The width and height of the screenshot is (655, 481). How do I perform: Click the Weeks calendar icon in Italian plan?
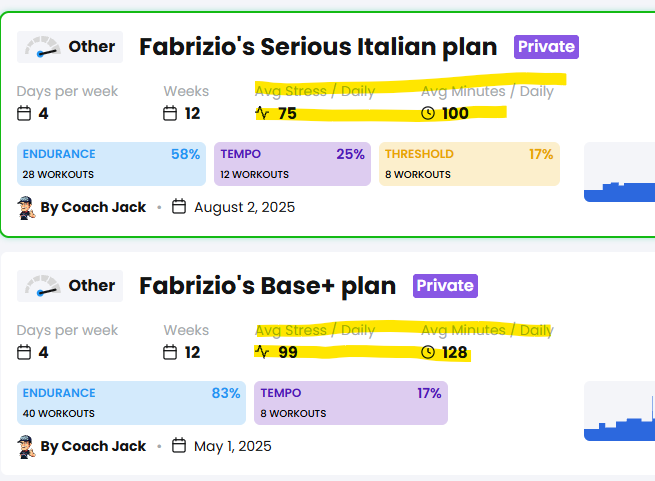[170, 113]
